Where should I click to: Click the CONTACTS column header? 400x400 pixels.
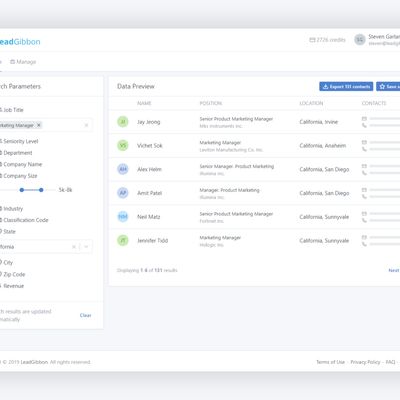click(374, 103)
